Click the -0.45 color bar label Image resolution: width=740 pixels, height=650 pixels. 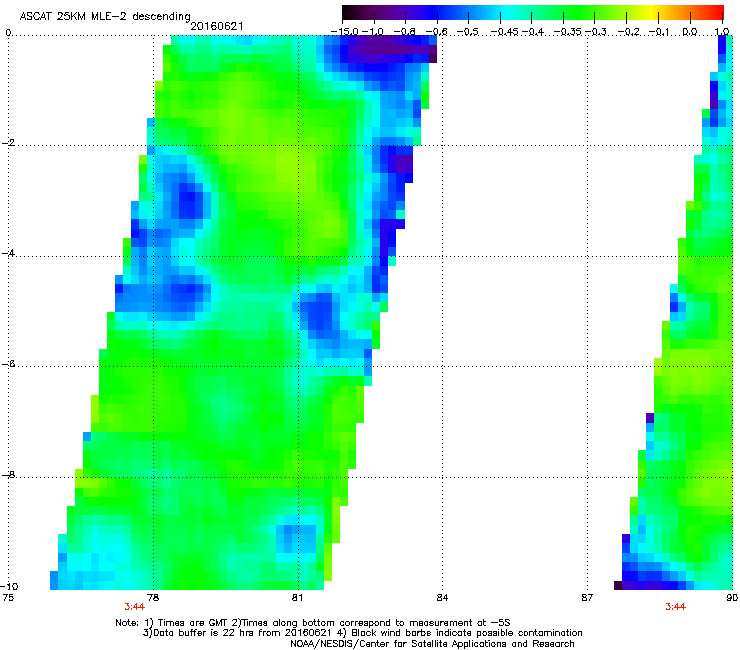click(505, 32)
